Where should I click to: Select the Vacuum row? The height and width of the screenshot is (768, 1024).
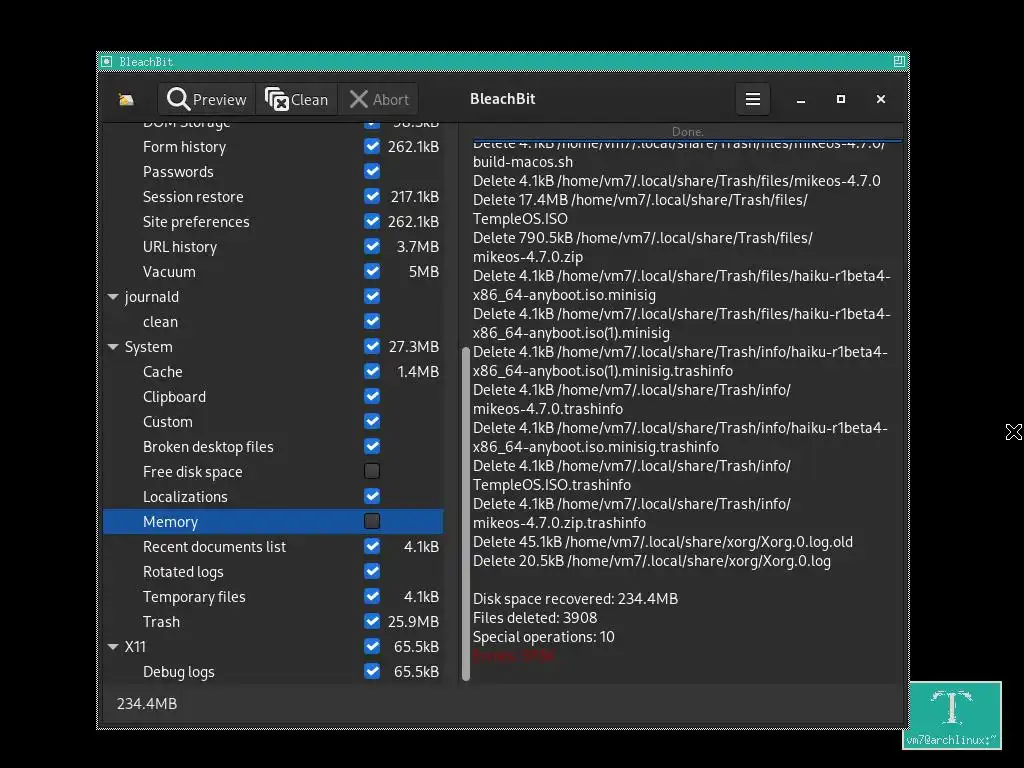[273, 271]
